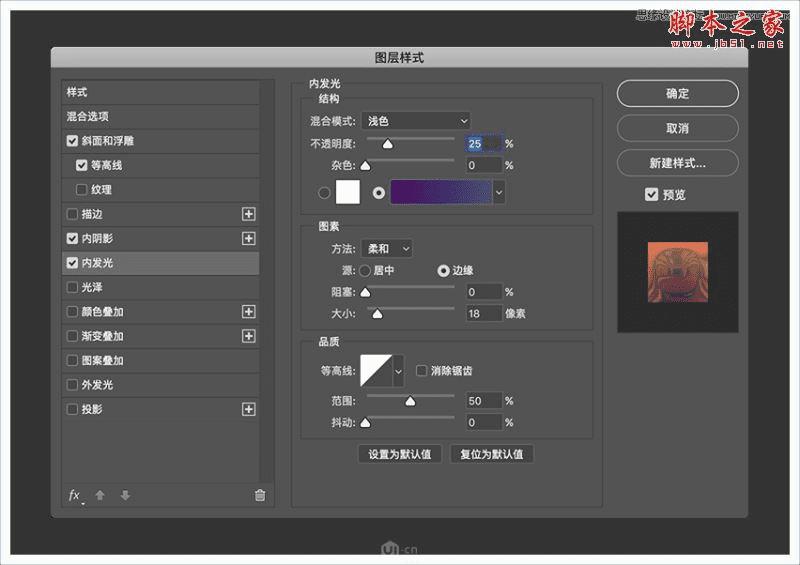Toggle the 预览 preview checkbox

click(x=652, y=194)
